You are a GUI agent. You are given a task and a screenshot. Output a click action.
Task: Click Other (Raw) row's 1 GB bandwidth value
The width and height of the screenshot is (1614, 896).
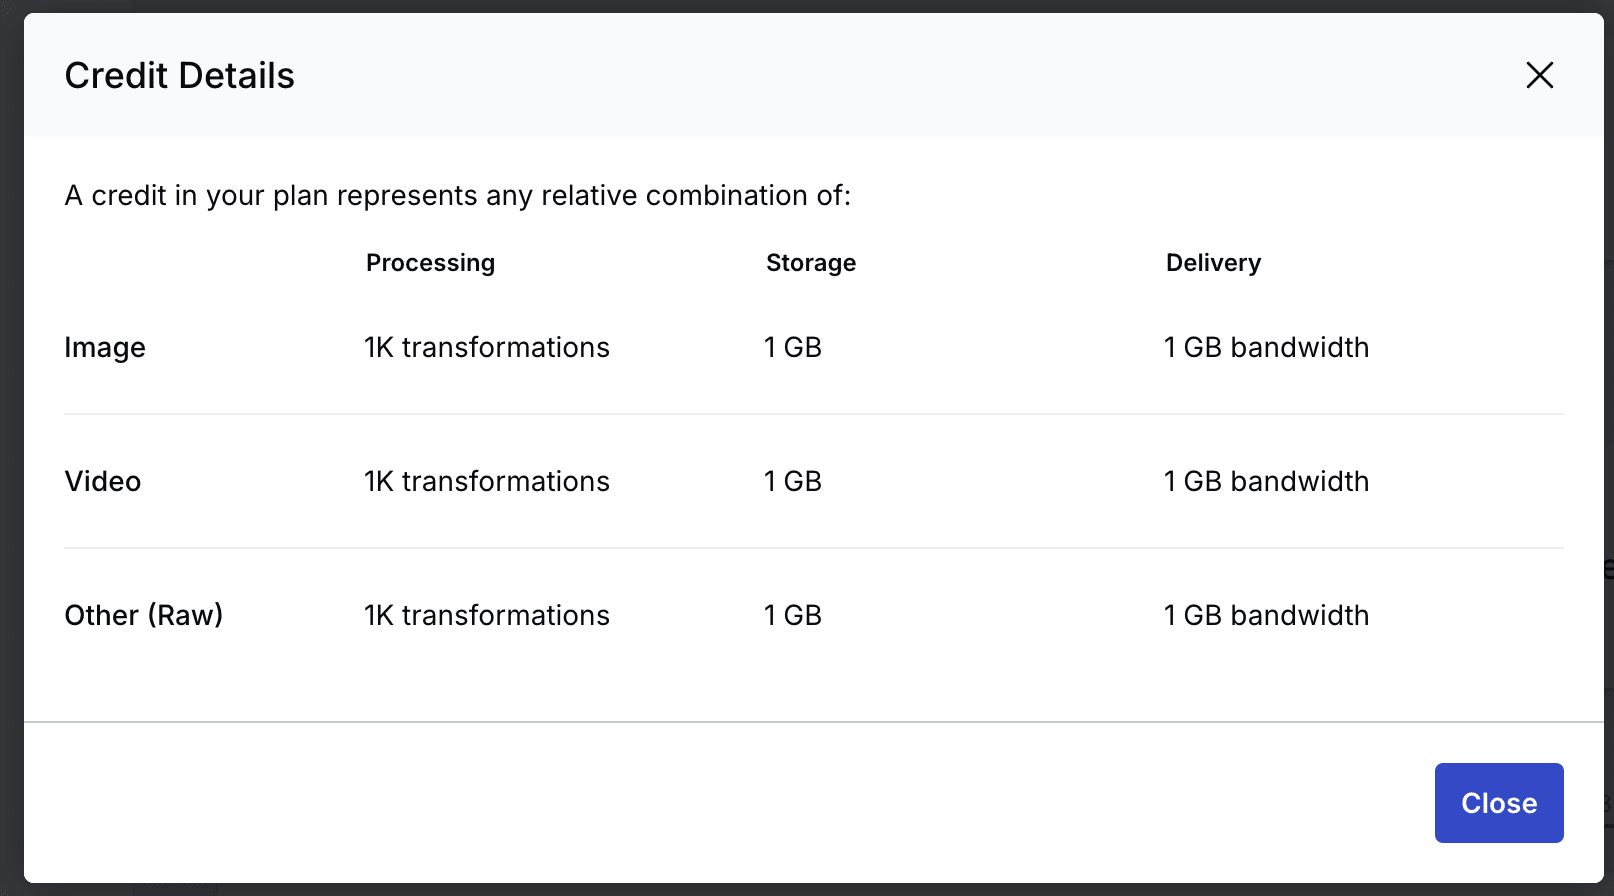1266,615
